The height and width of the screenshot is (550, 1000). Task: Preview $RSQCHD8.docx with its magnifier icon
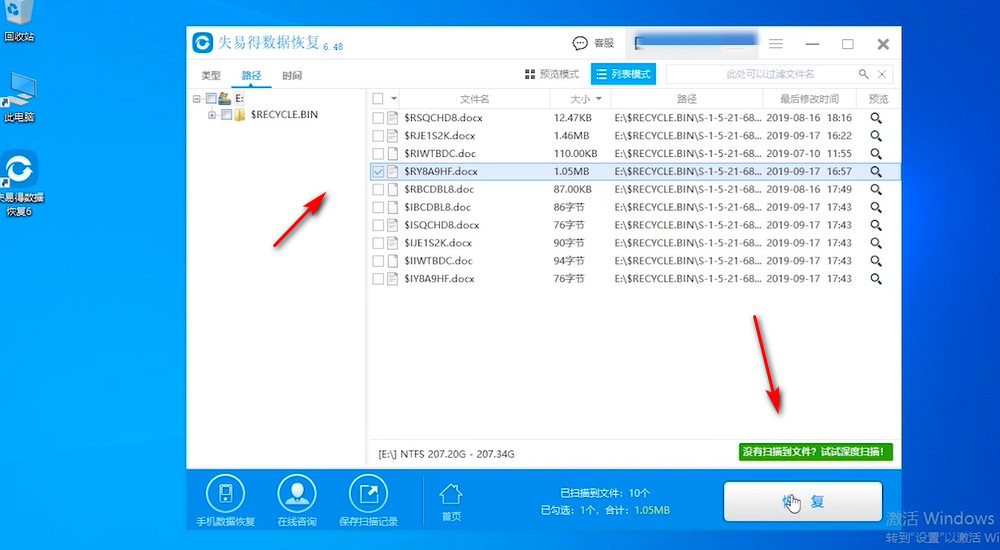tap(876, 118)
